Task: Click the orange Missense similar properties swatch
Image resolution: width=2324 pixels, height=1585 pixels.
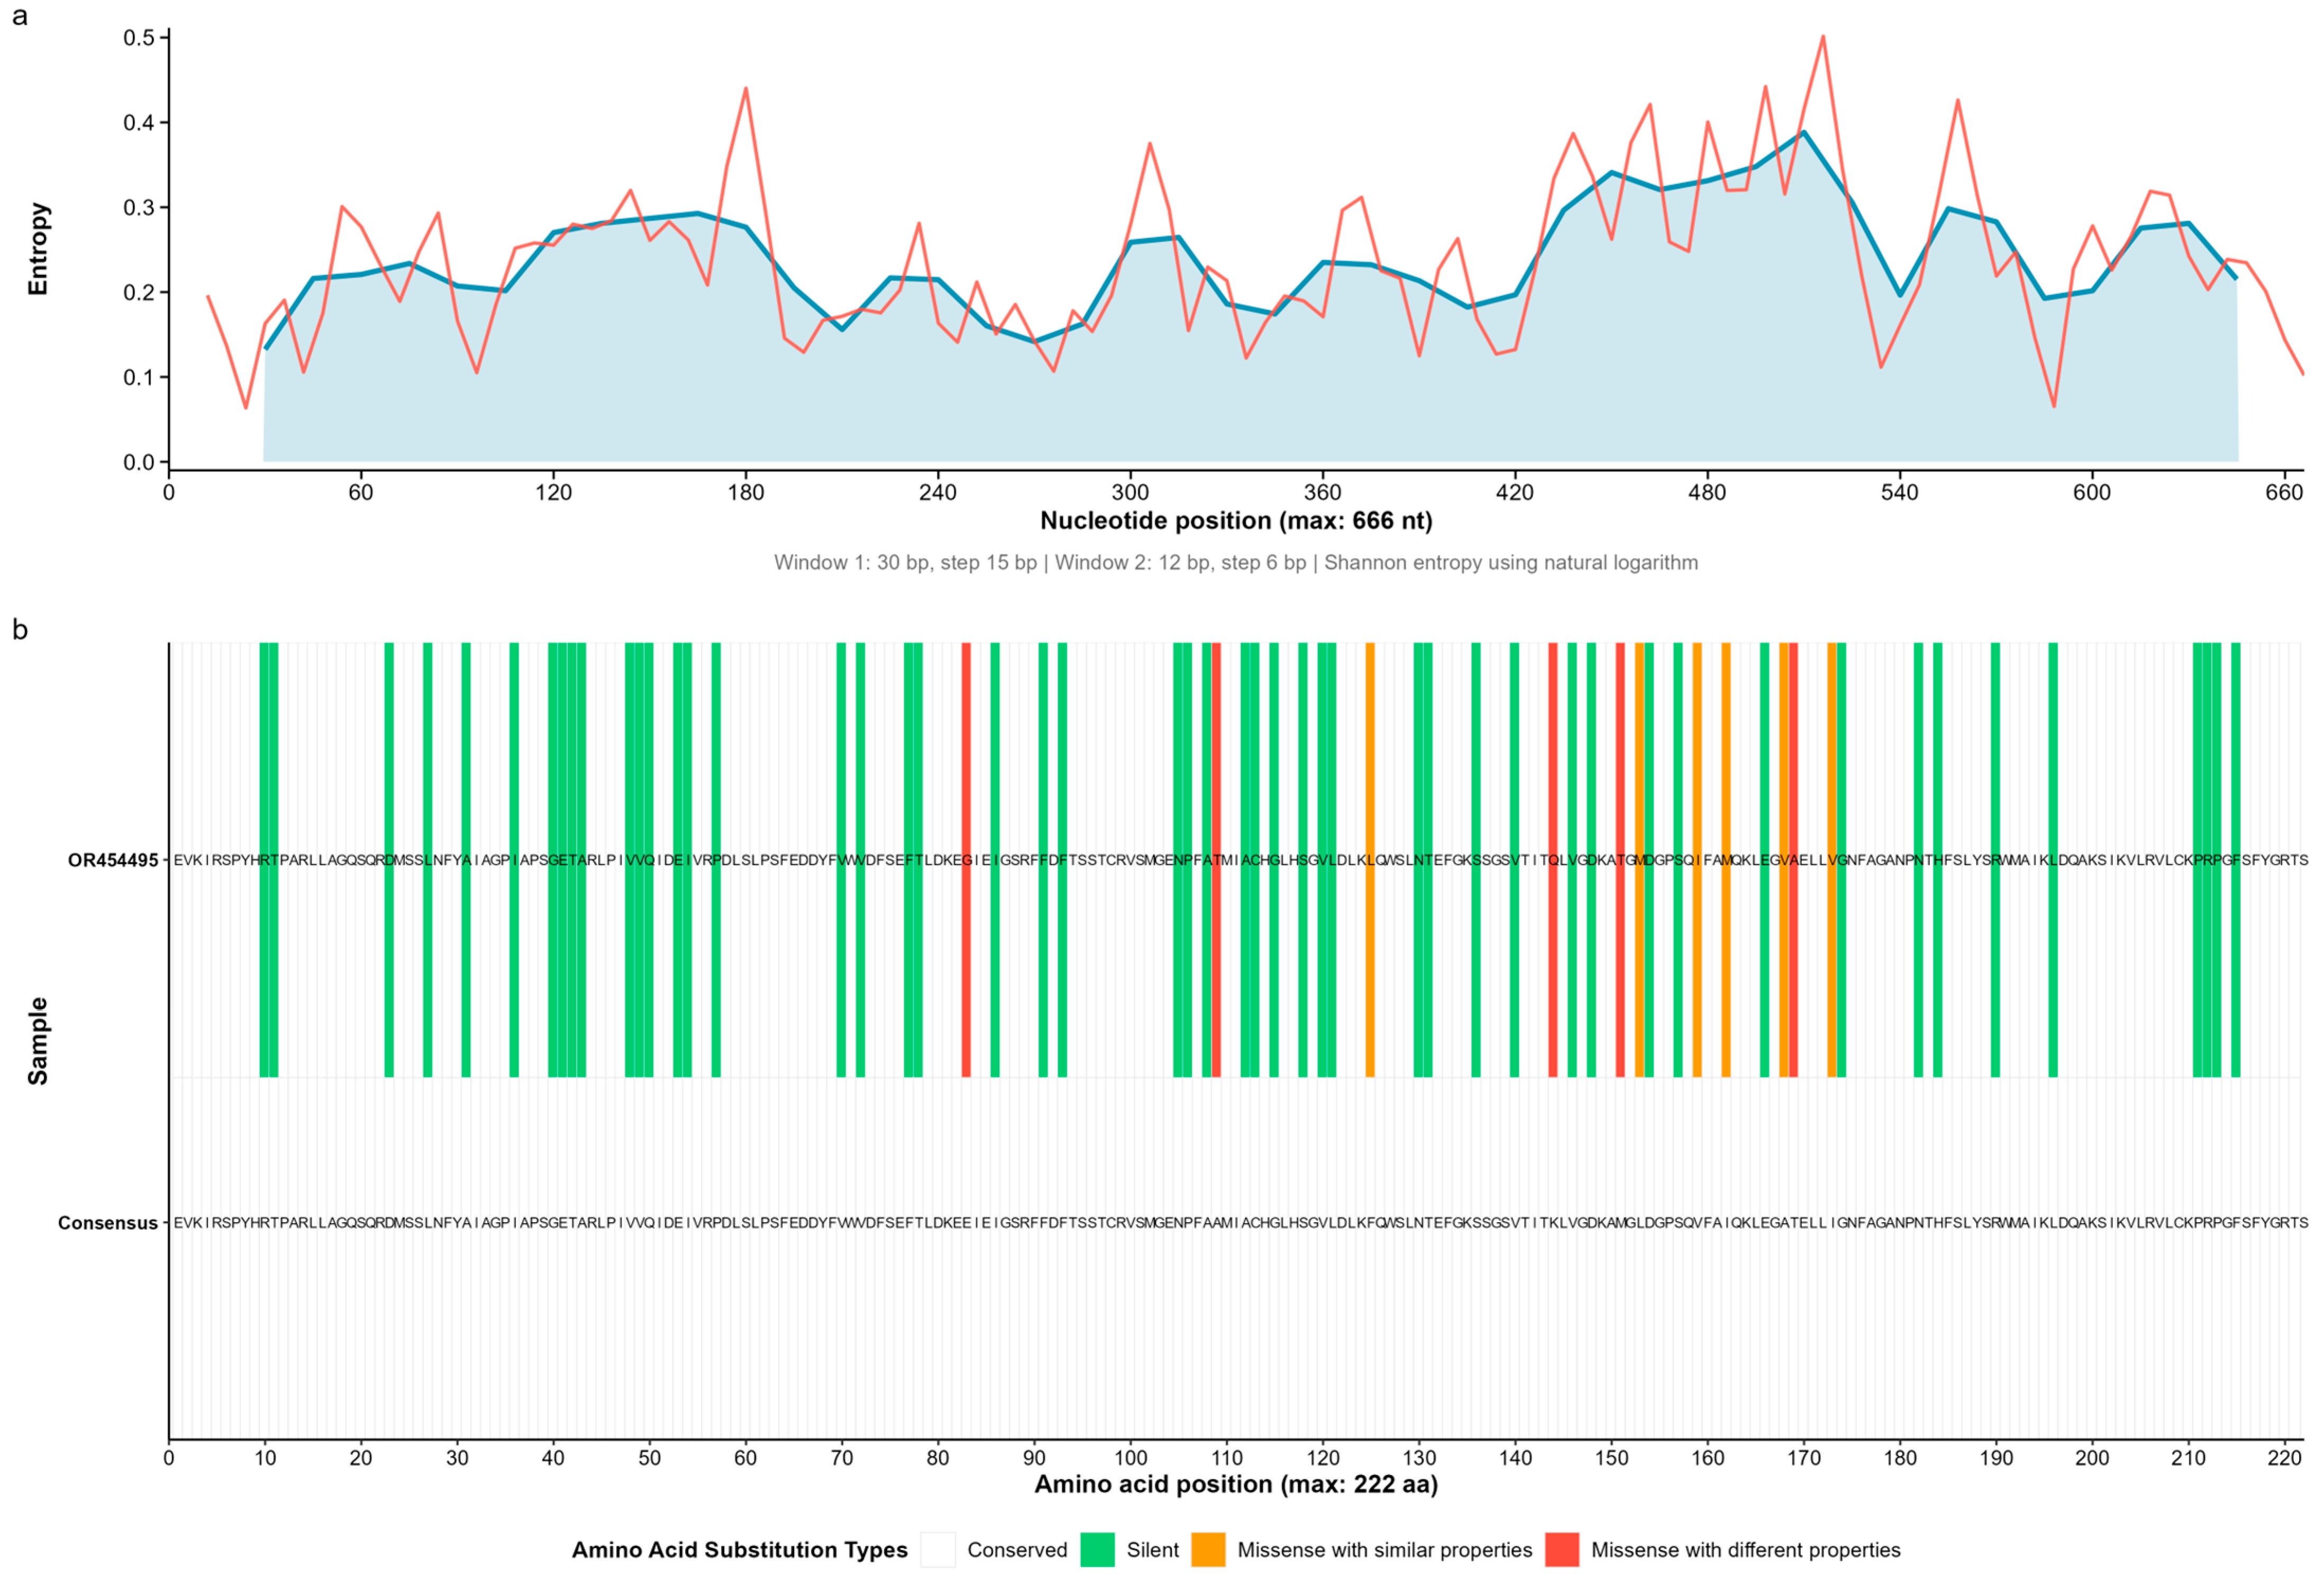Action: [x=1208, y=1549]
